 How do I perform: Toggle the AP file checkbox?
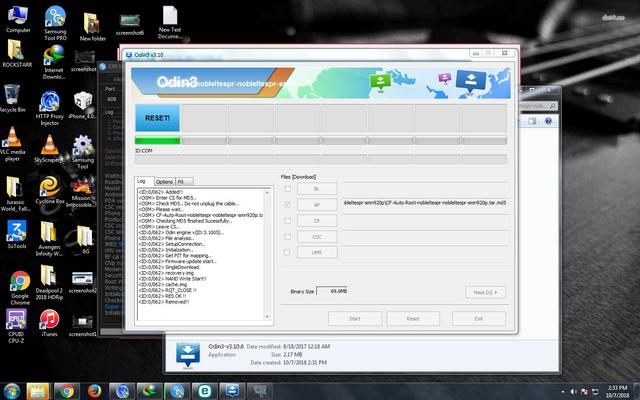click(x=288, y=204)
